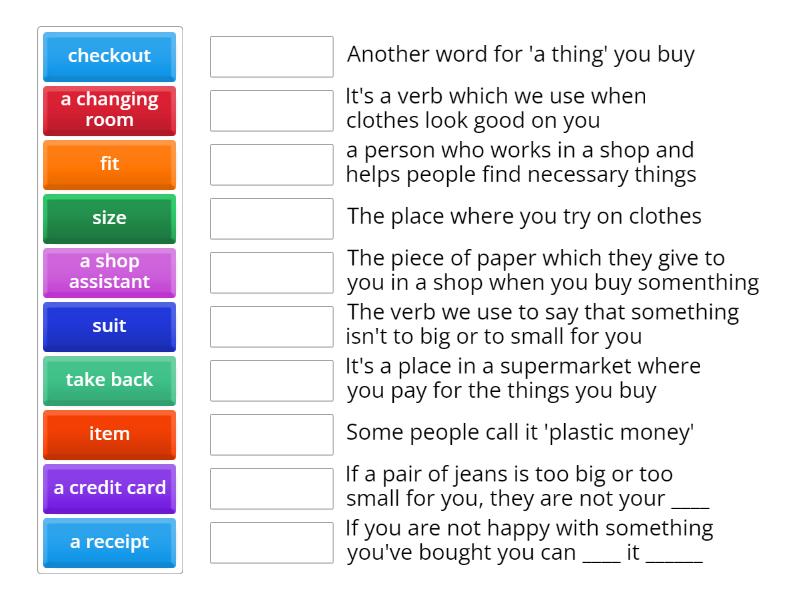
Task: Click answer box next to 'piece of paper' definition
Action: 271,272
